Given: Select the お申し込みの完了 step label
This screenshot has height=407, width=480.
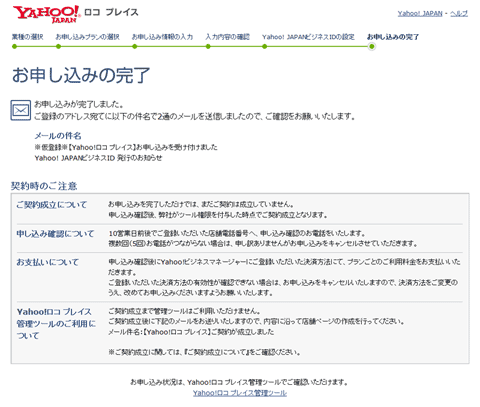Looking at the screenshot, I should 393,37.
